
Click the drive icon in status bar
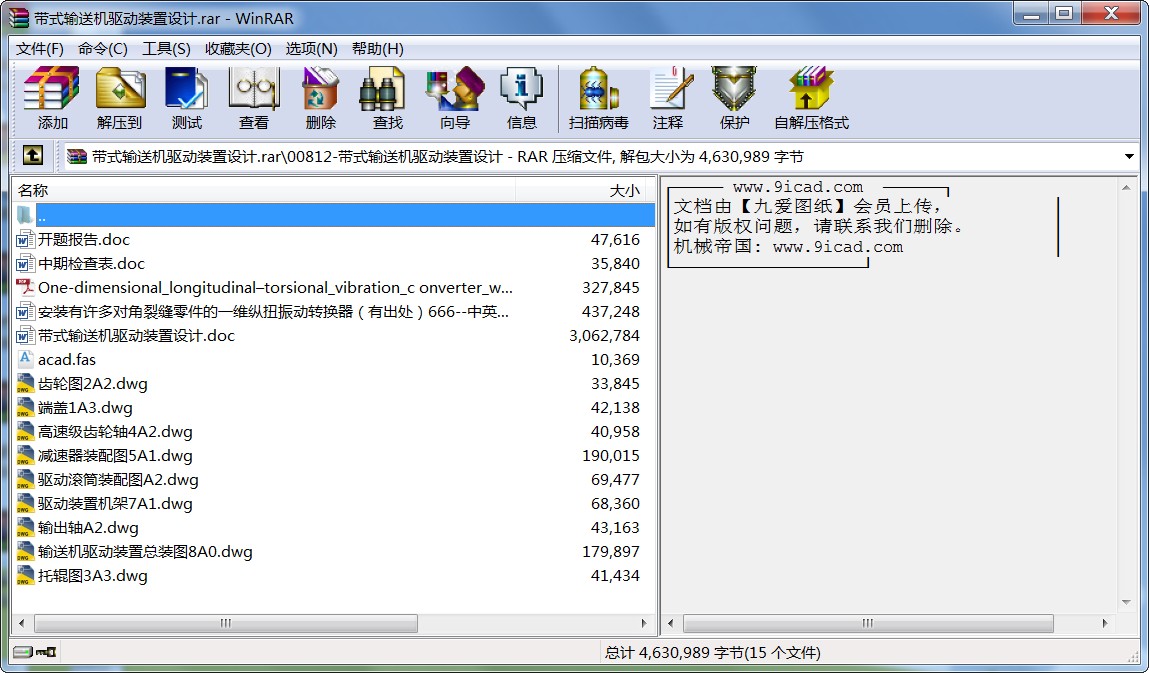(x=23, y=652)
